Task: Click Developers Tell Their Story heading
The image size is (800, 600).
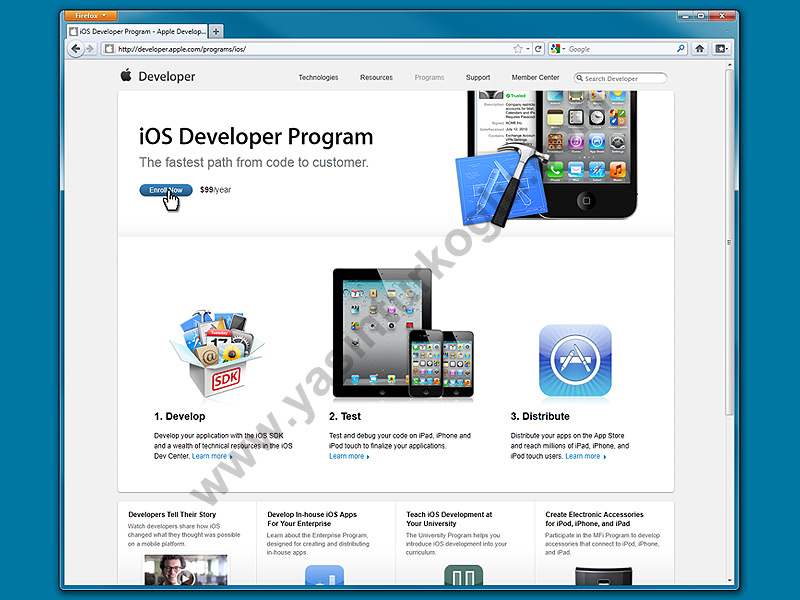Action: (172, 514)
